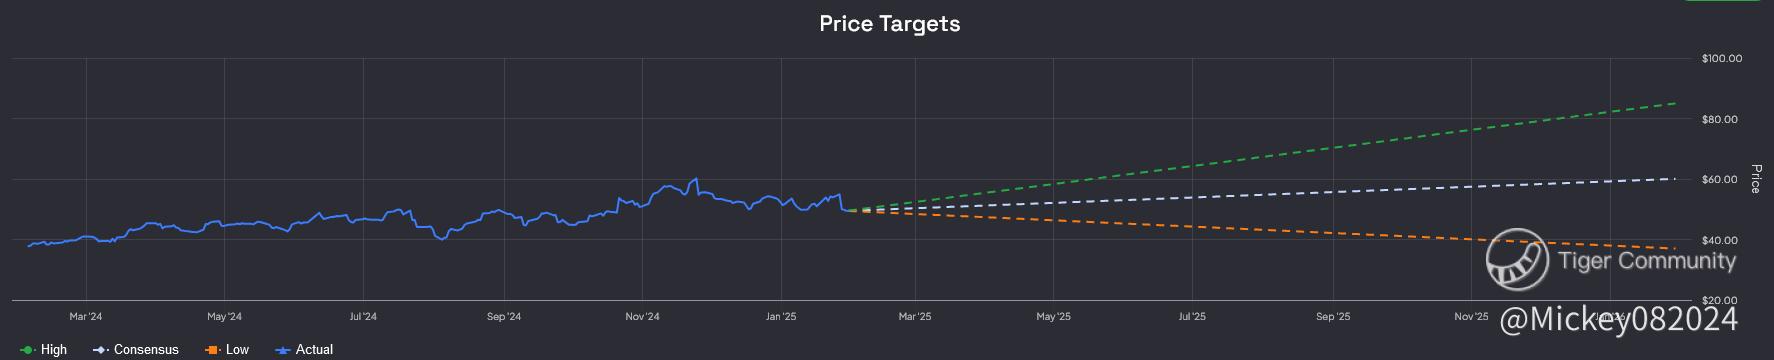Image resolution: width=1774 pixels, height=360 pixels.
Task: Click the Mar '24 x-axis label
Action: coord(86,317)
